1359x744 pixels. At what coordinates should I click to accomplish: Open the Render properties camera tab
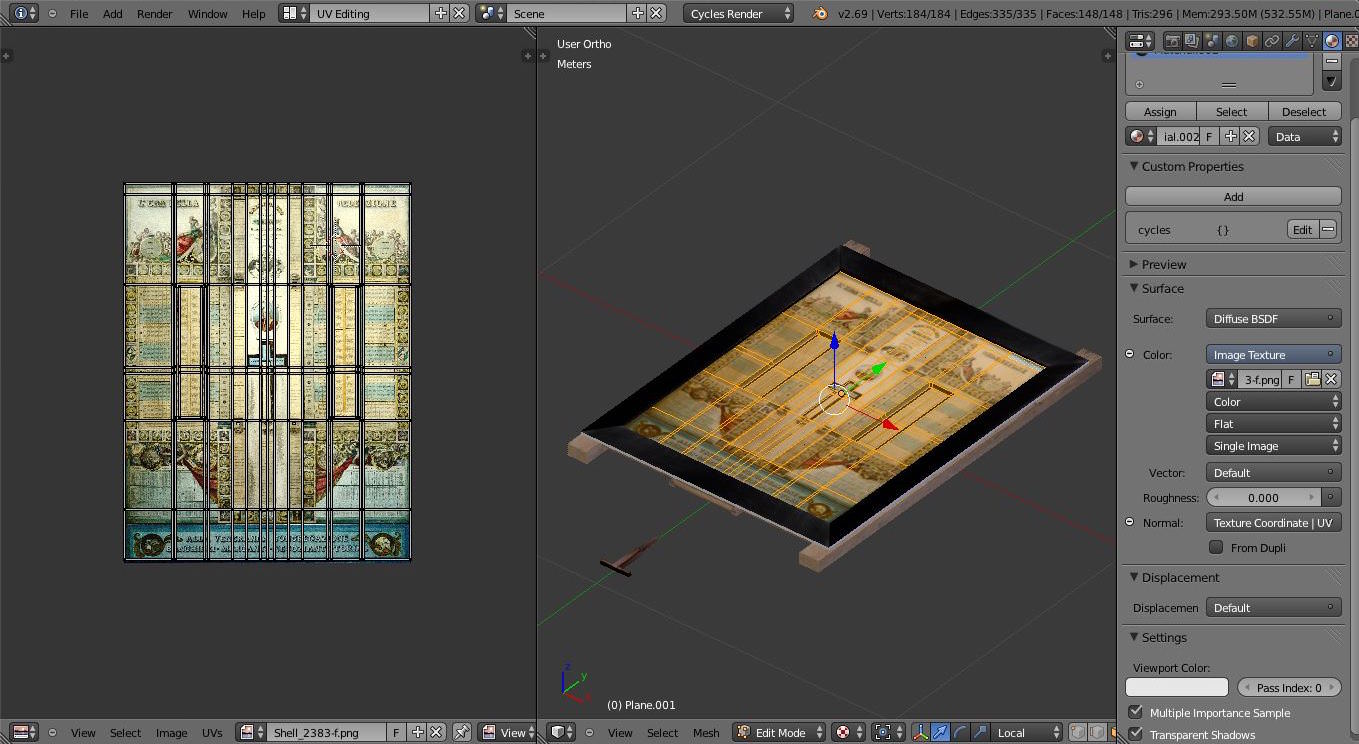(1173, 41)
